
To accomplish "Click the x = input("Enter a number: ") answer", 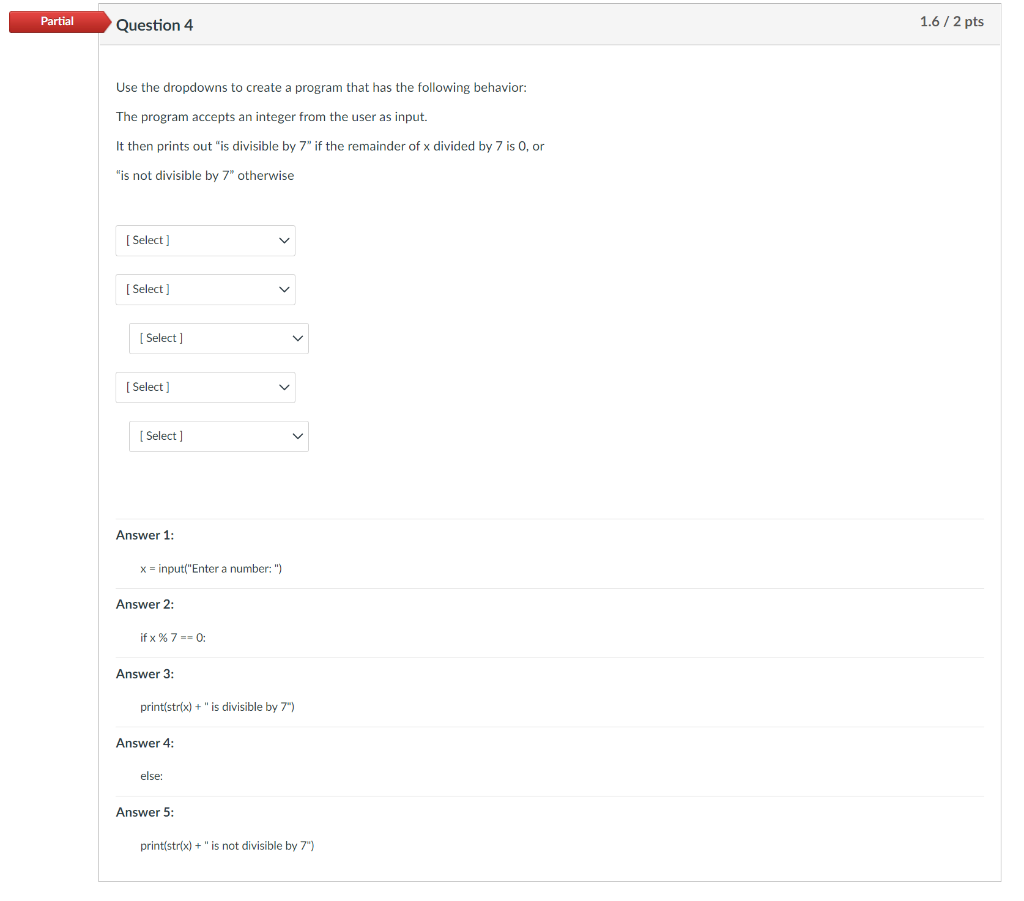I will [x=211, y=569].
